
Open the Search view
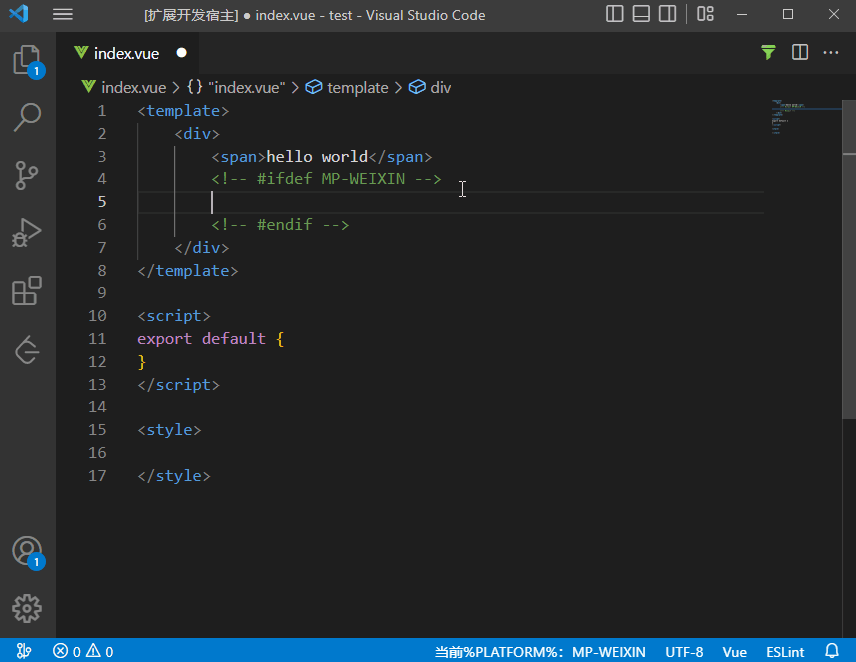[27, 117]
